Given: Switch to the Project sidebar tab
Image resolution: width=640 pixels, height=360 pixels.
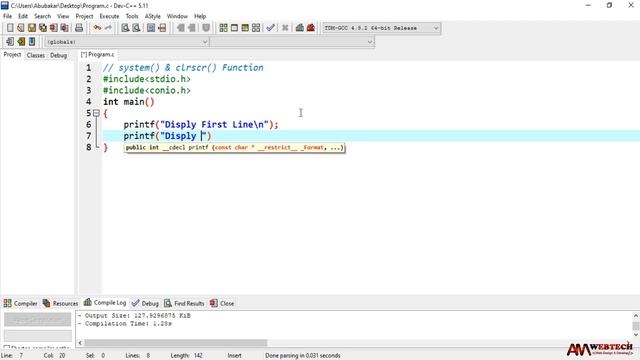Looking at the screenshot, I should pyautogui.click(x=12, y=55).
